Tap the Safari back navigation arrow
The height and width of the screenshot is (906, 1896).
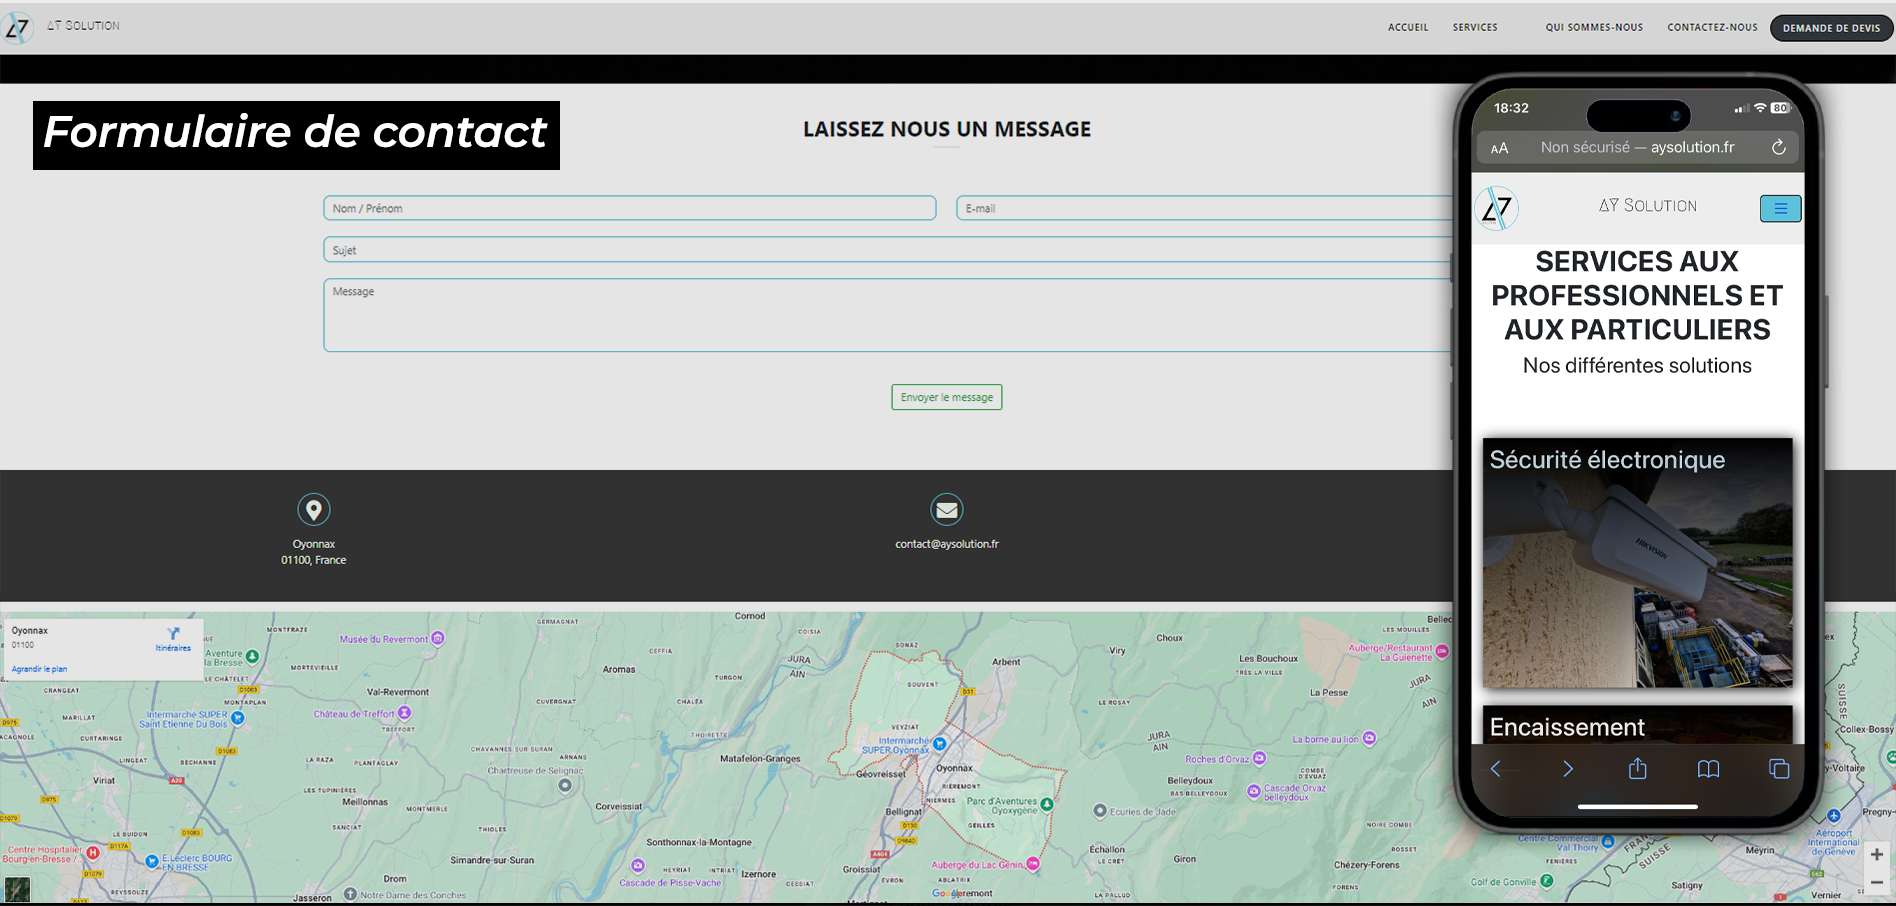pyautogui.click(x=1497, y=768)
